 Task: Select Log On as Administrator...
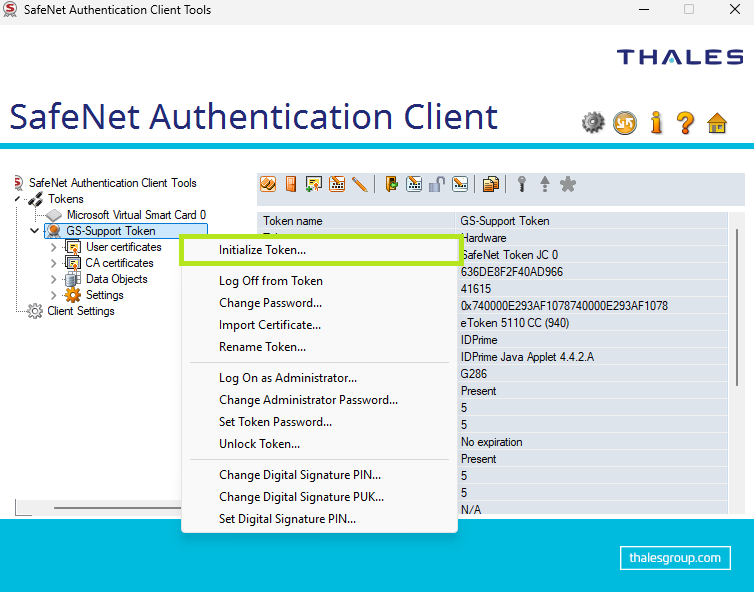point(319,378)
